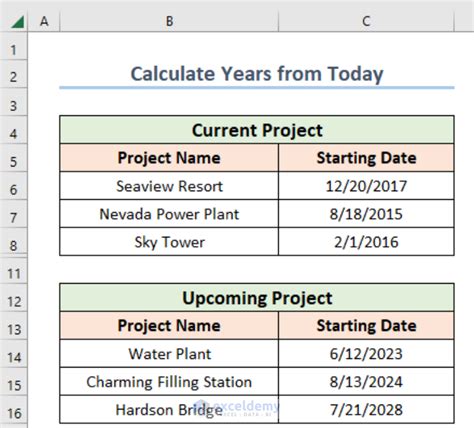Select the Nevada Power Plant cell
This screenshot has width=474, height=428.
pos(169,214)
